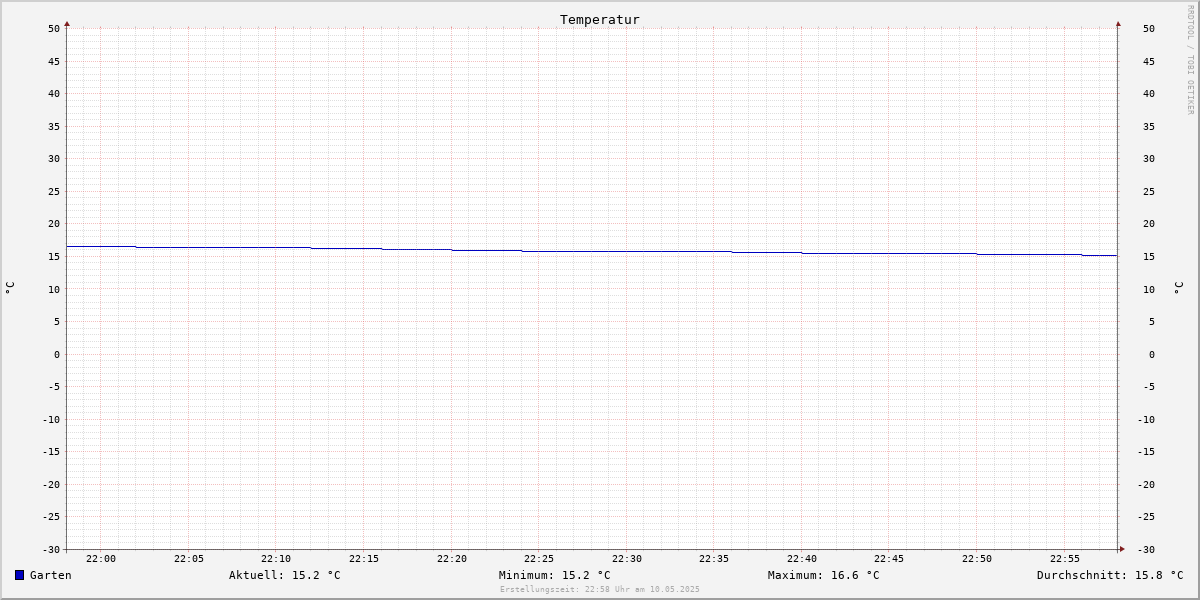Click the 22:00 time axis label
Screen dimensions: 1200x600
pos(101,558)
